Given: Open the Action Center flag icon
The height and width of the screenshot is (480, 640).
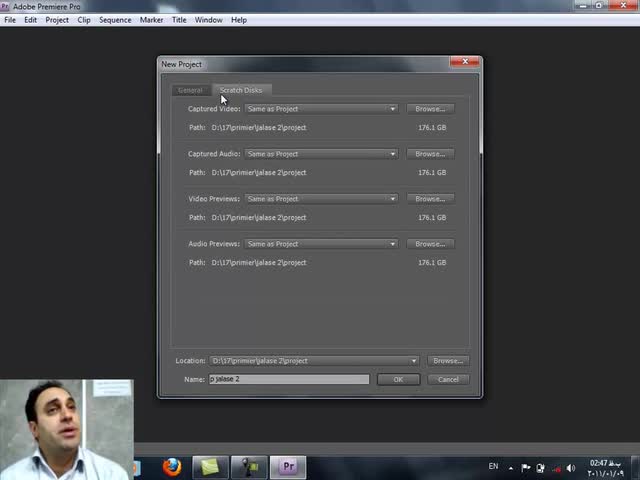Looking at the screenshot, I should pyautogui.click(x=525, y=468).
